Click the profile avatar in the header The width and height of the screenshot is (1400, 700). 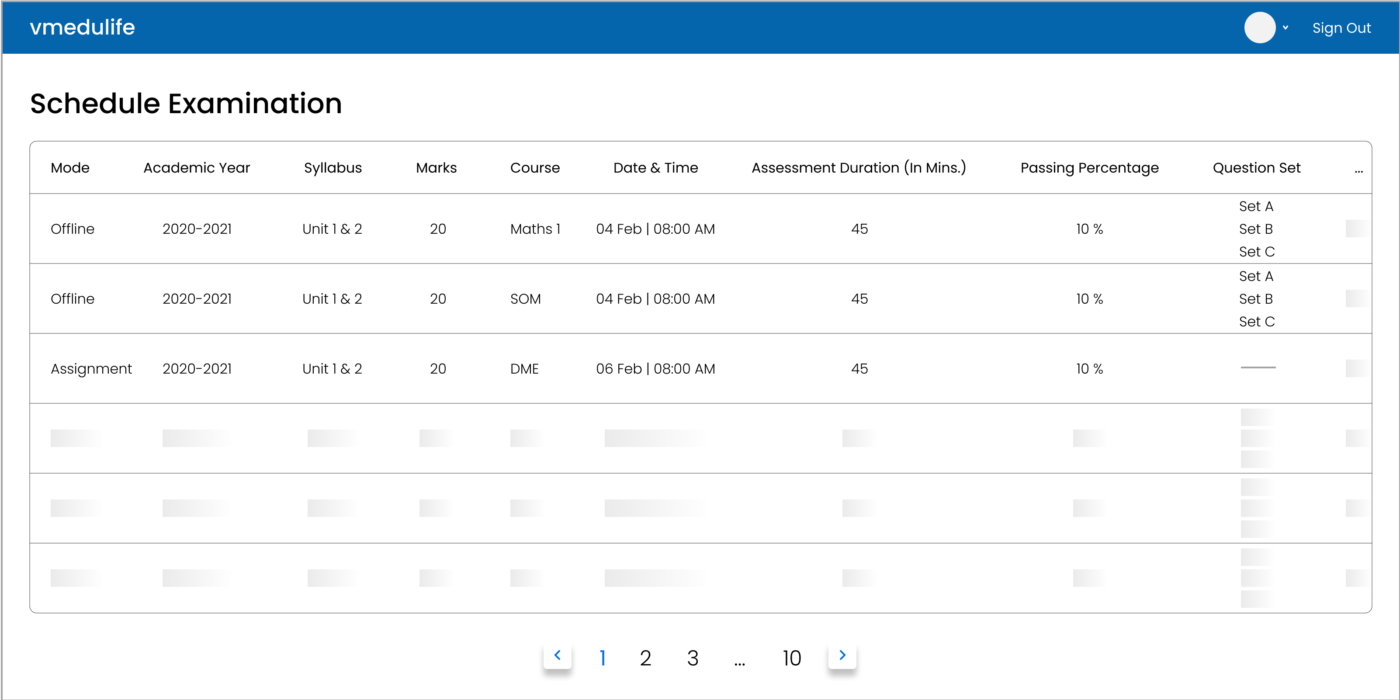click(1259, 27)
